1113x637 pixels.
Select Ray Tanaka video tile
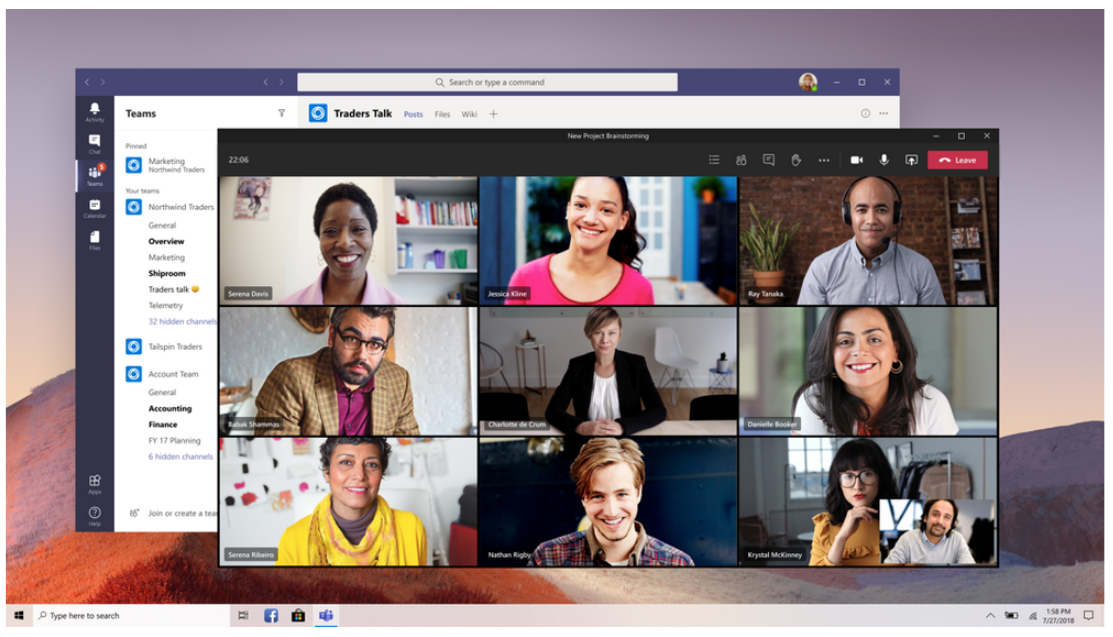[x=868, y=241]
